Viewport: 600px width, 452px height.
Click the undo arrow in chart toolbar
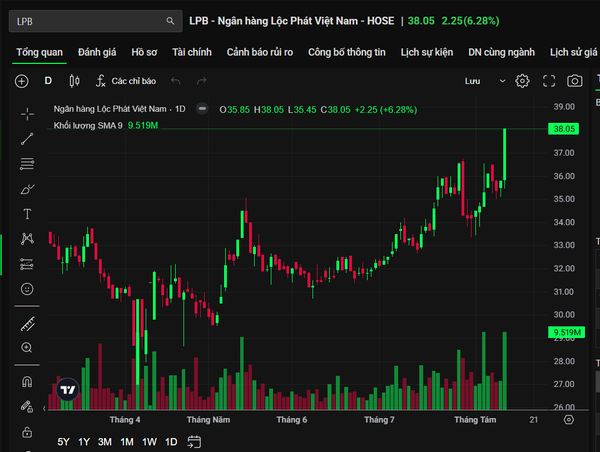click(176, 81)
